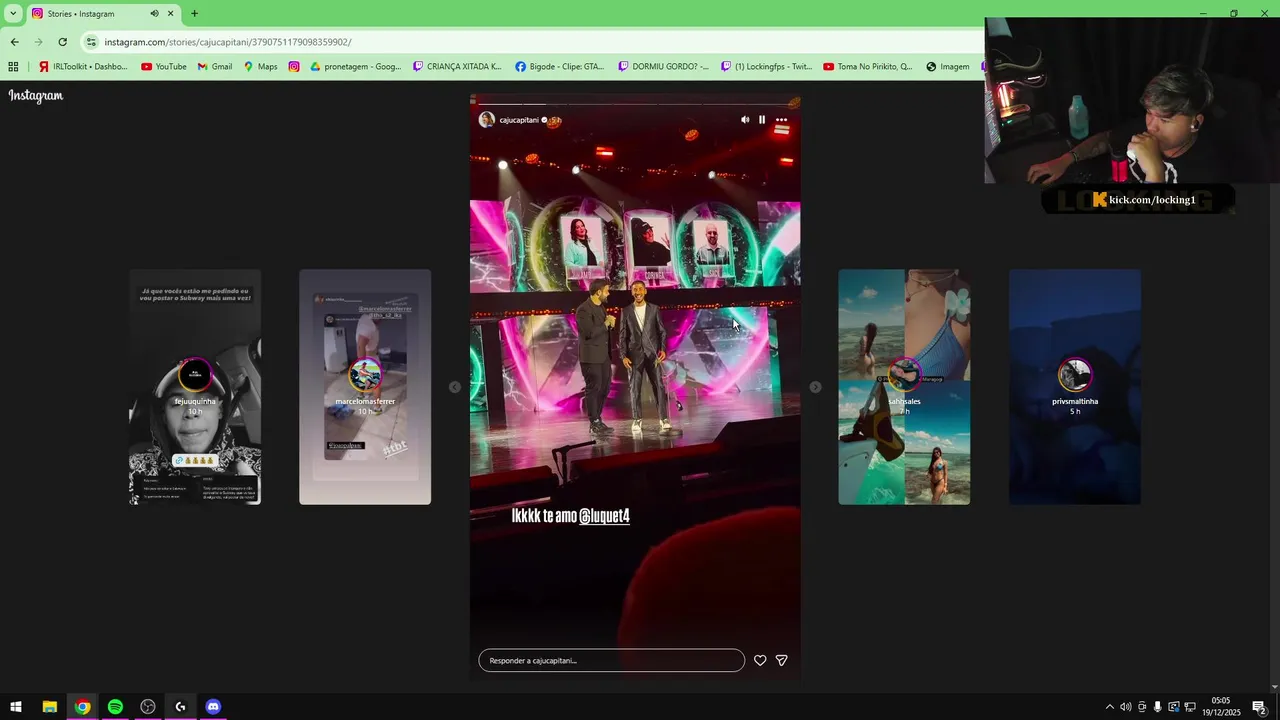The height and width of the screenshot is (720, 1280).
Task: Share the story via paper plane icon
Action: (x=782, y=661)
